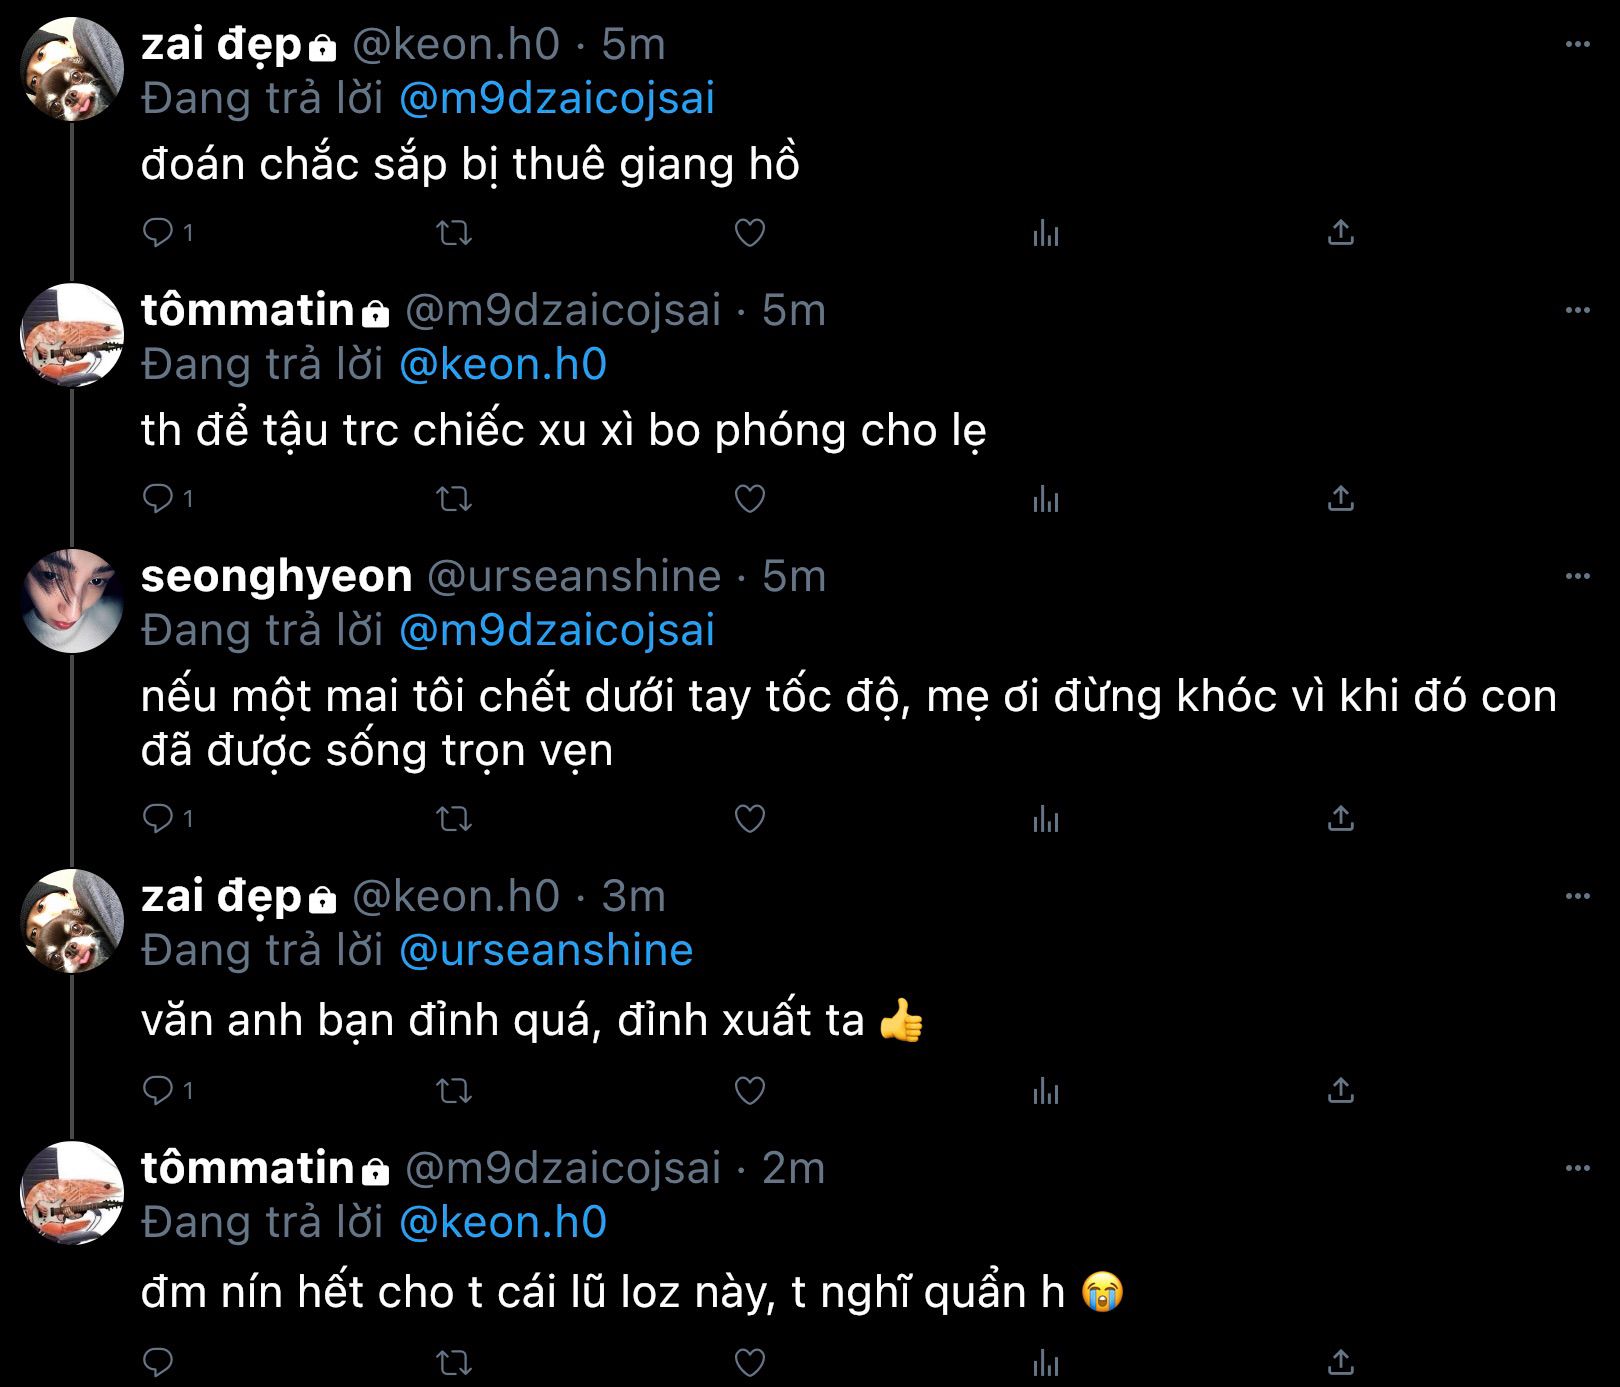Screen dimensions: 1620x1387
Task: Like the tweet "đoán chắc sắp bị thuê giang hồ"
Action: tap(749, 233)
